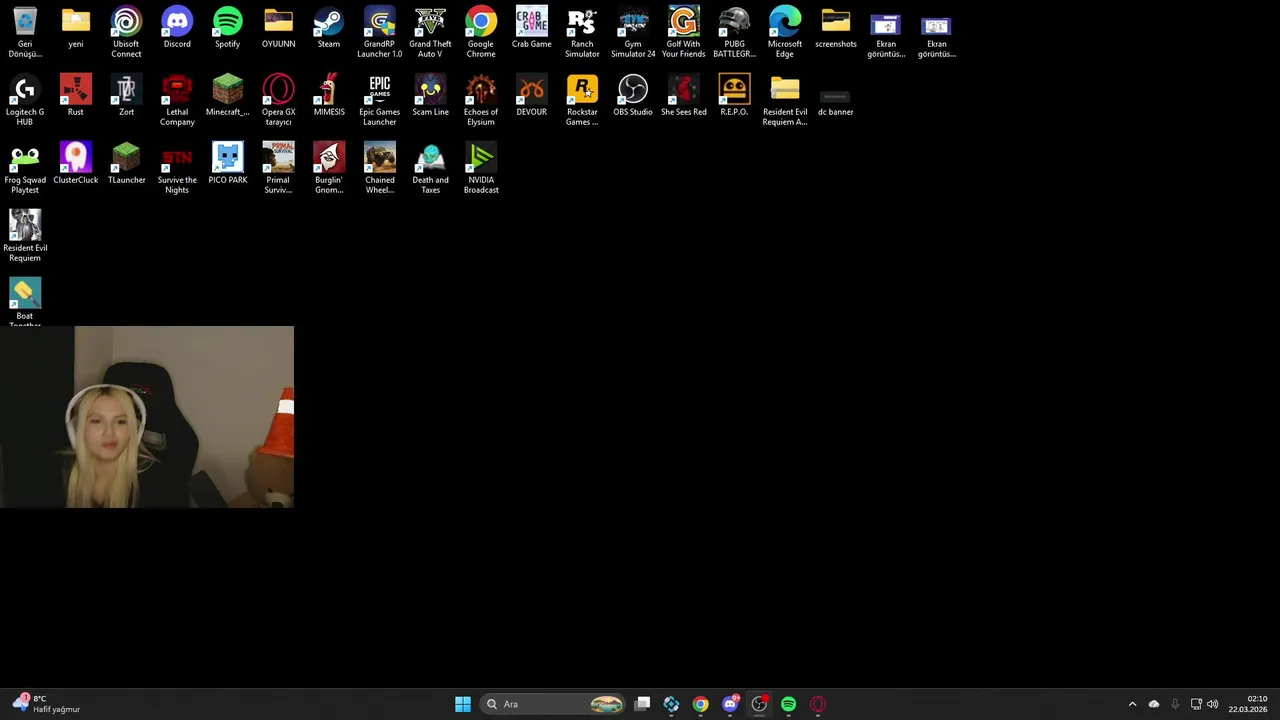Select Gym Simulator 24 icon

(x=633, y=33)
